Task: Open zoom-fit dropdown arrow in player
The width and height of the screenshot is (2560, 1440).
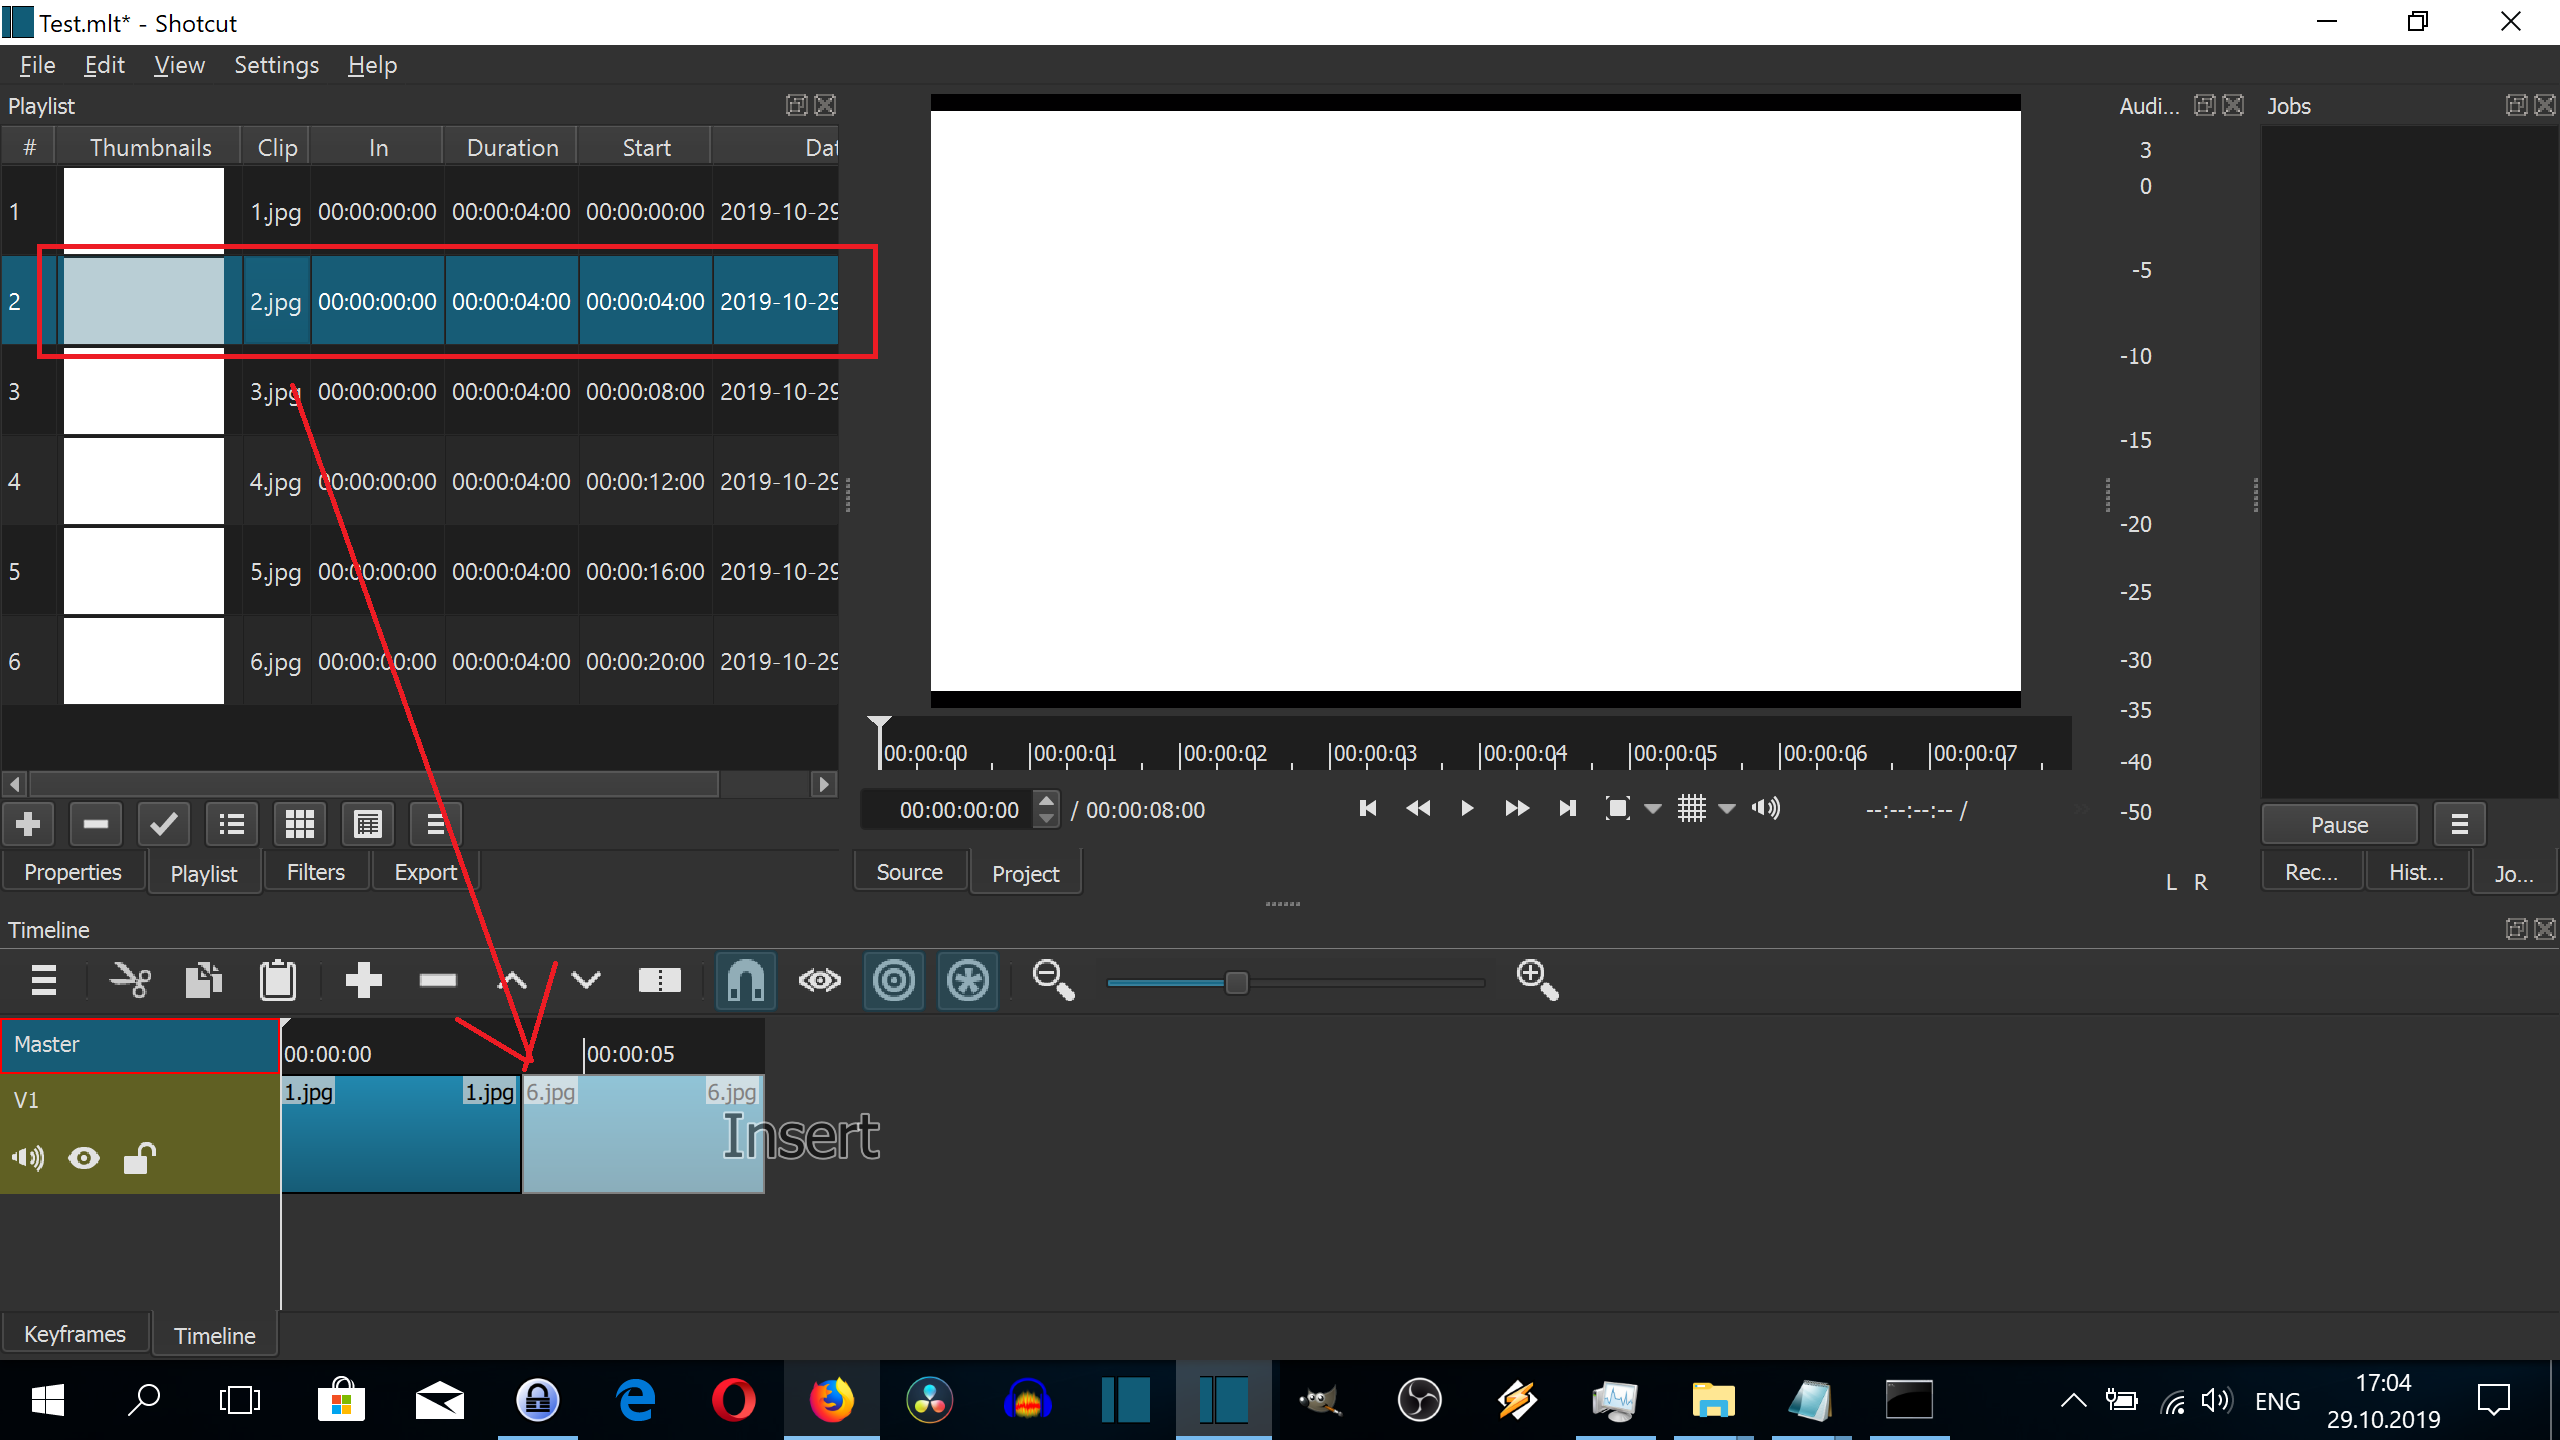Action: click(x=1654, y=809)
